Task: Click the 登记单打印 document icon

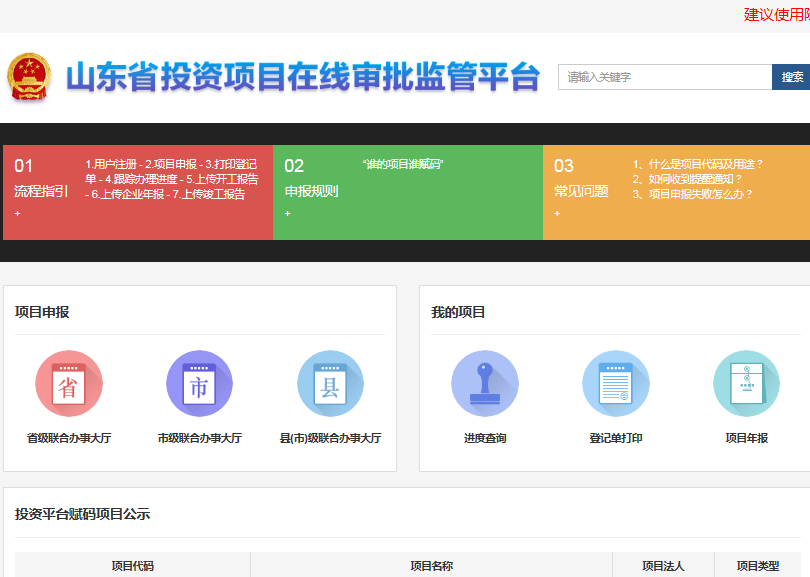Action: click(615, 384)
